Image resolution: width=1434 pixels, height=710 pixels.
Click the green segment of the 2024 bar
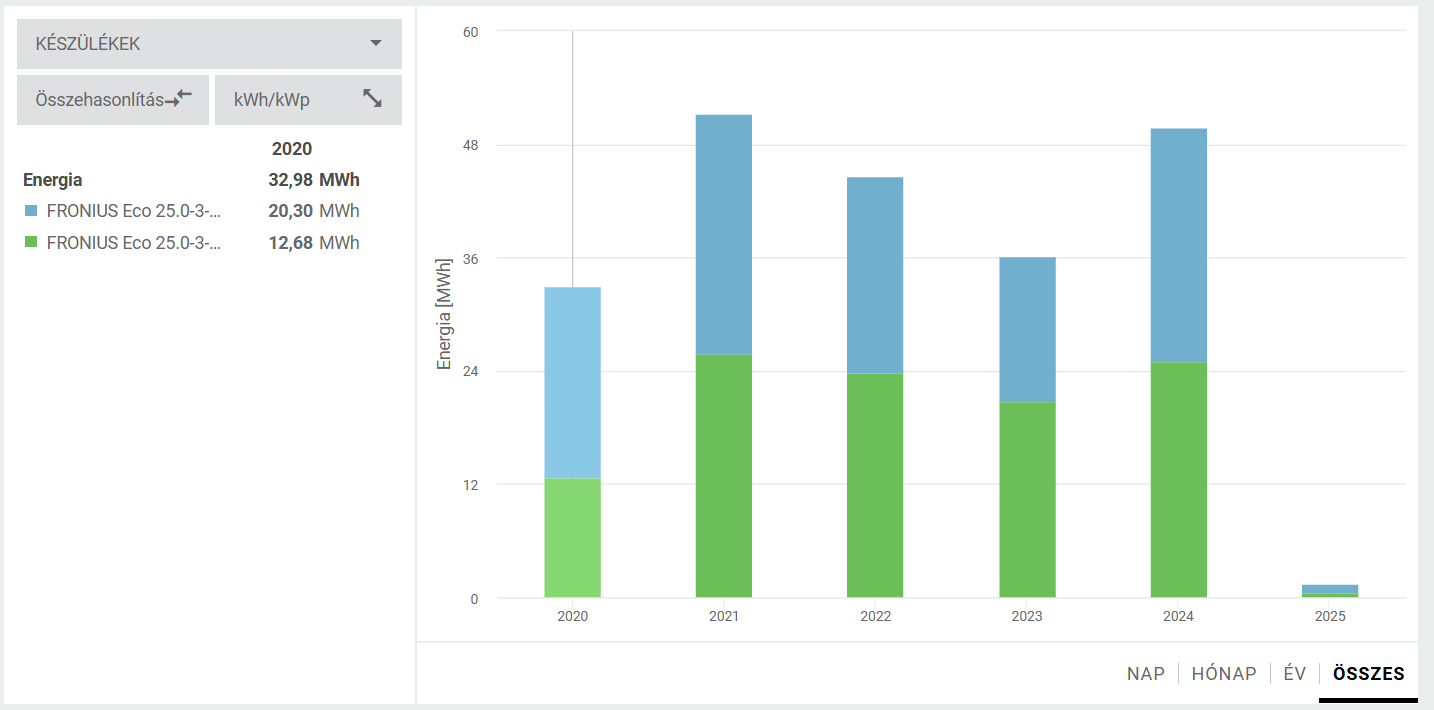point(1178,480)
